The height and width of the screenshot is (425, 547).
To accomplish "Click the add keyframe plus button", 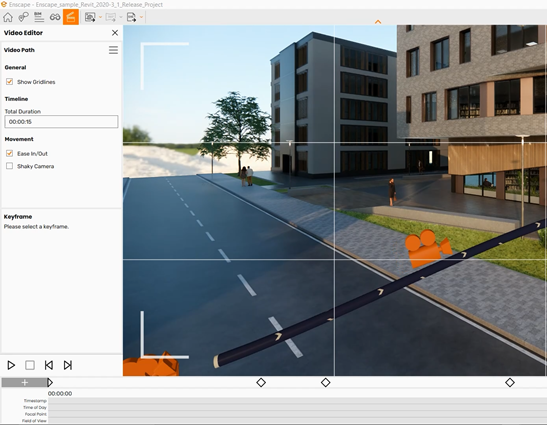I will coord(24,382).
